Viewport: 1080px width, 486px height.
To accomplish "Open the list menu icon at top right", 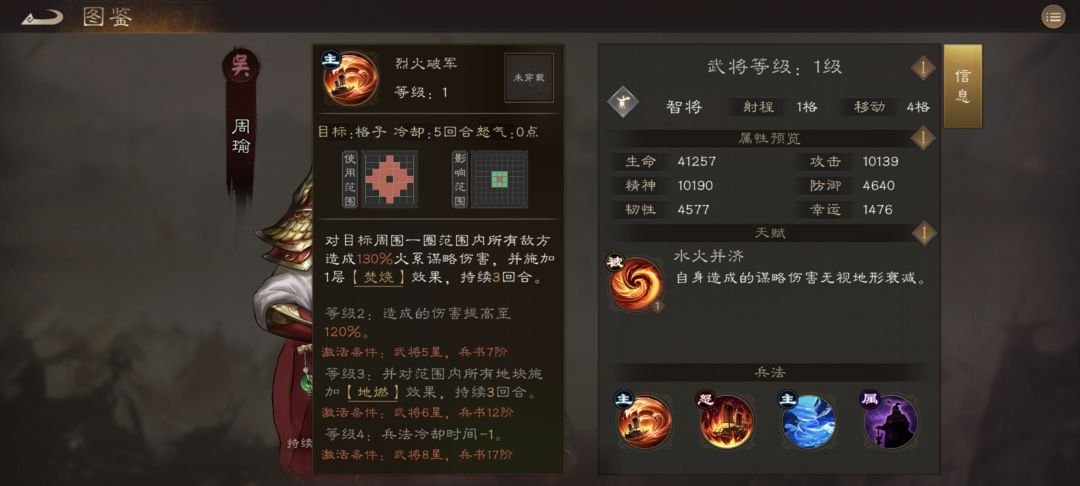I will [x=1053, y=17].
